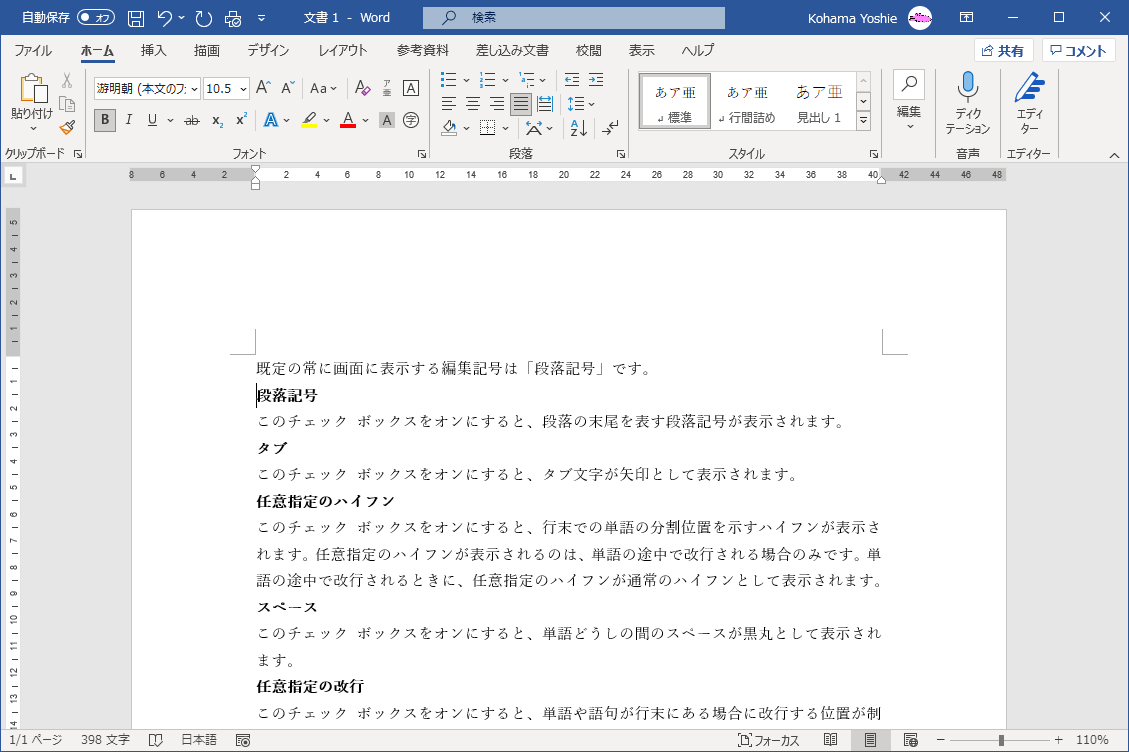Toggle Underline formatting button
Image resolution: width=1129 pixels, height=752 pixels.
[152, 120]
